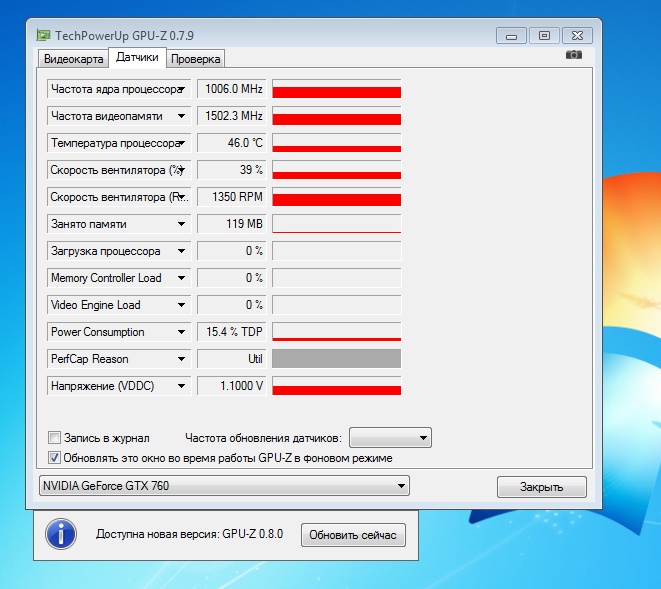Viewport: 661px width, 589px height.
Task: Click the 119 MB memory value
Action: click(232, 224)
